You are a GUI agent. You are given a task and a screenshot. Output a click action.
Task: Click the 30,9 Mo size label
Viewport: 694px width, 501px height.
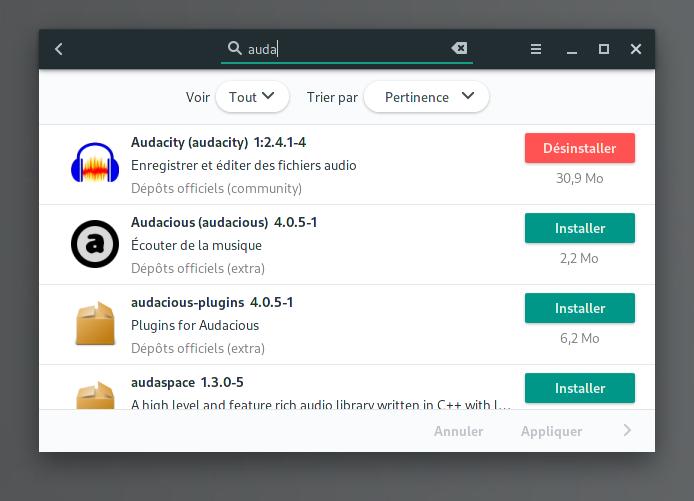tap(580, 178)
